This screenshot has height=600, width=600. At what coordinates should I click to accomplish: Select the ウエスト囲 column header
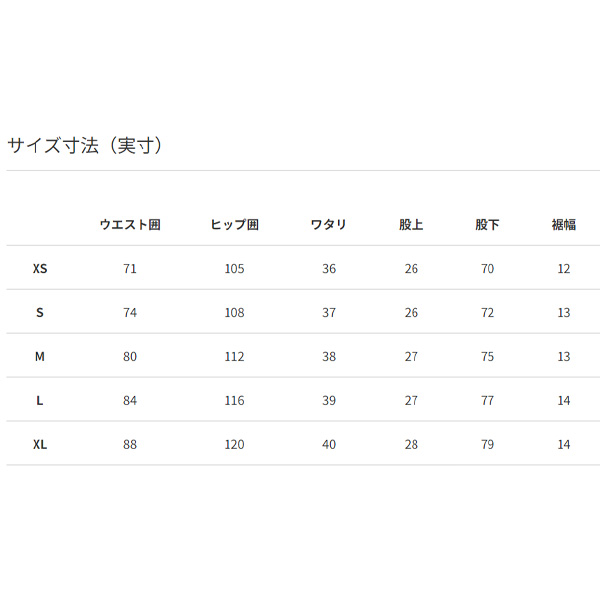click(x=130, y=225)
